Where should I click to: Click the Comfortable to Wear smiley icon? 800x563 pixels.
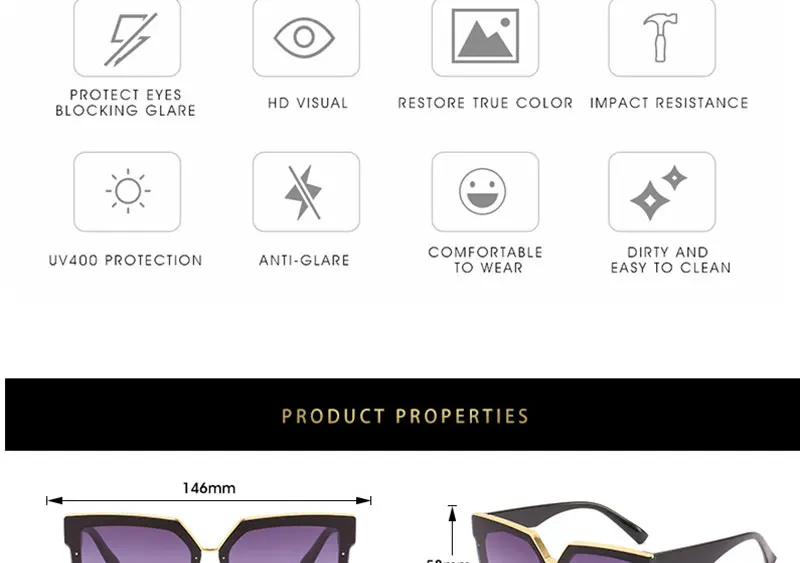pyautogui.click(x=485, y=191)
